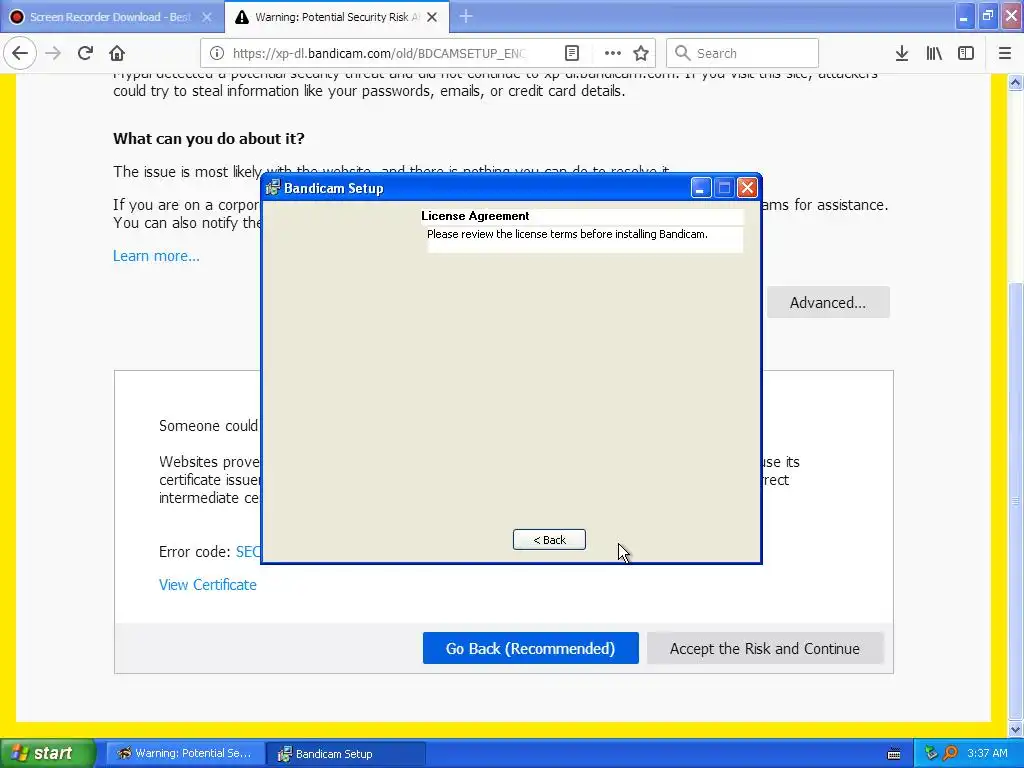The width and height of the screenshot is (1024, 768).
Task: Click the page vertical scrollbar thumb
Action: (x=1016, y=500)
